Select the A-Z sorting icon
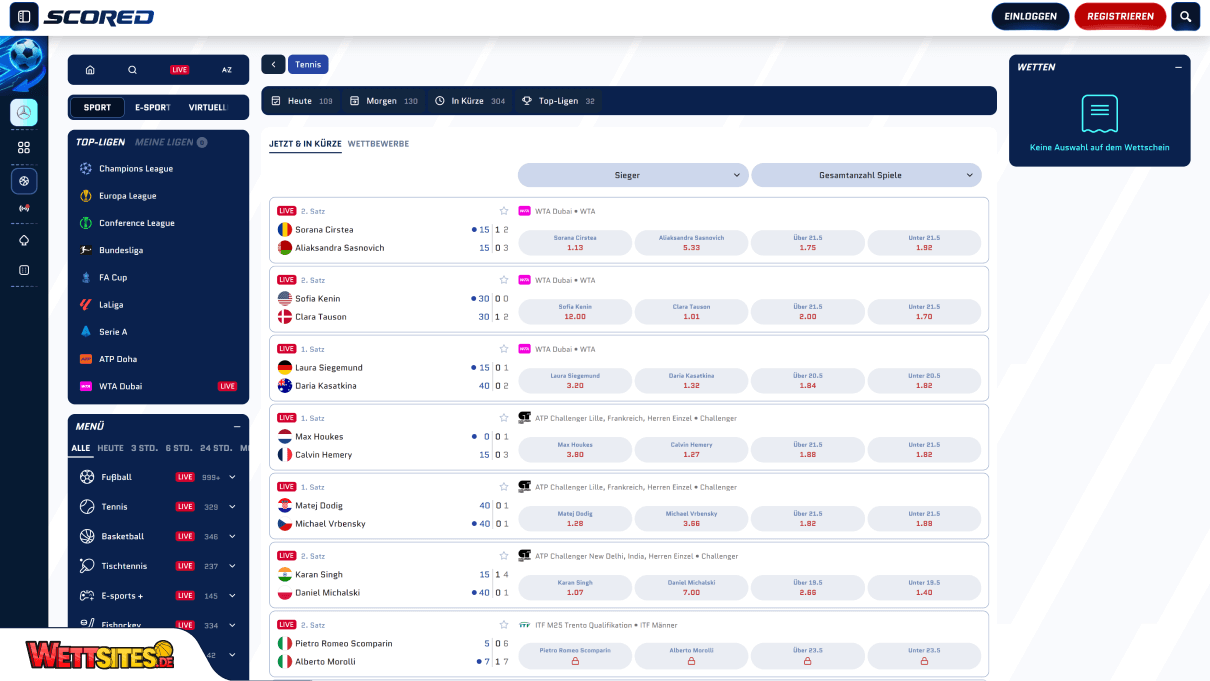Viewport: 1210px width, 681px height. click(x=226, y=69)
